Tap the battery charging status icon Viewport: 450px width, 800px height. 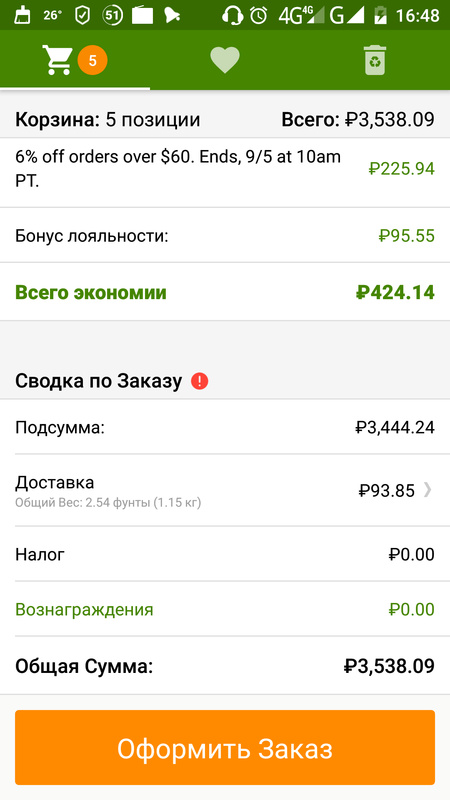(x=380, y=15)
